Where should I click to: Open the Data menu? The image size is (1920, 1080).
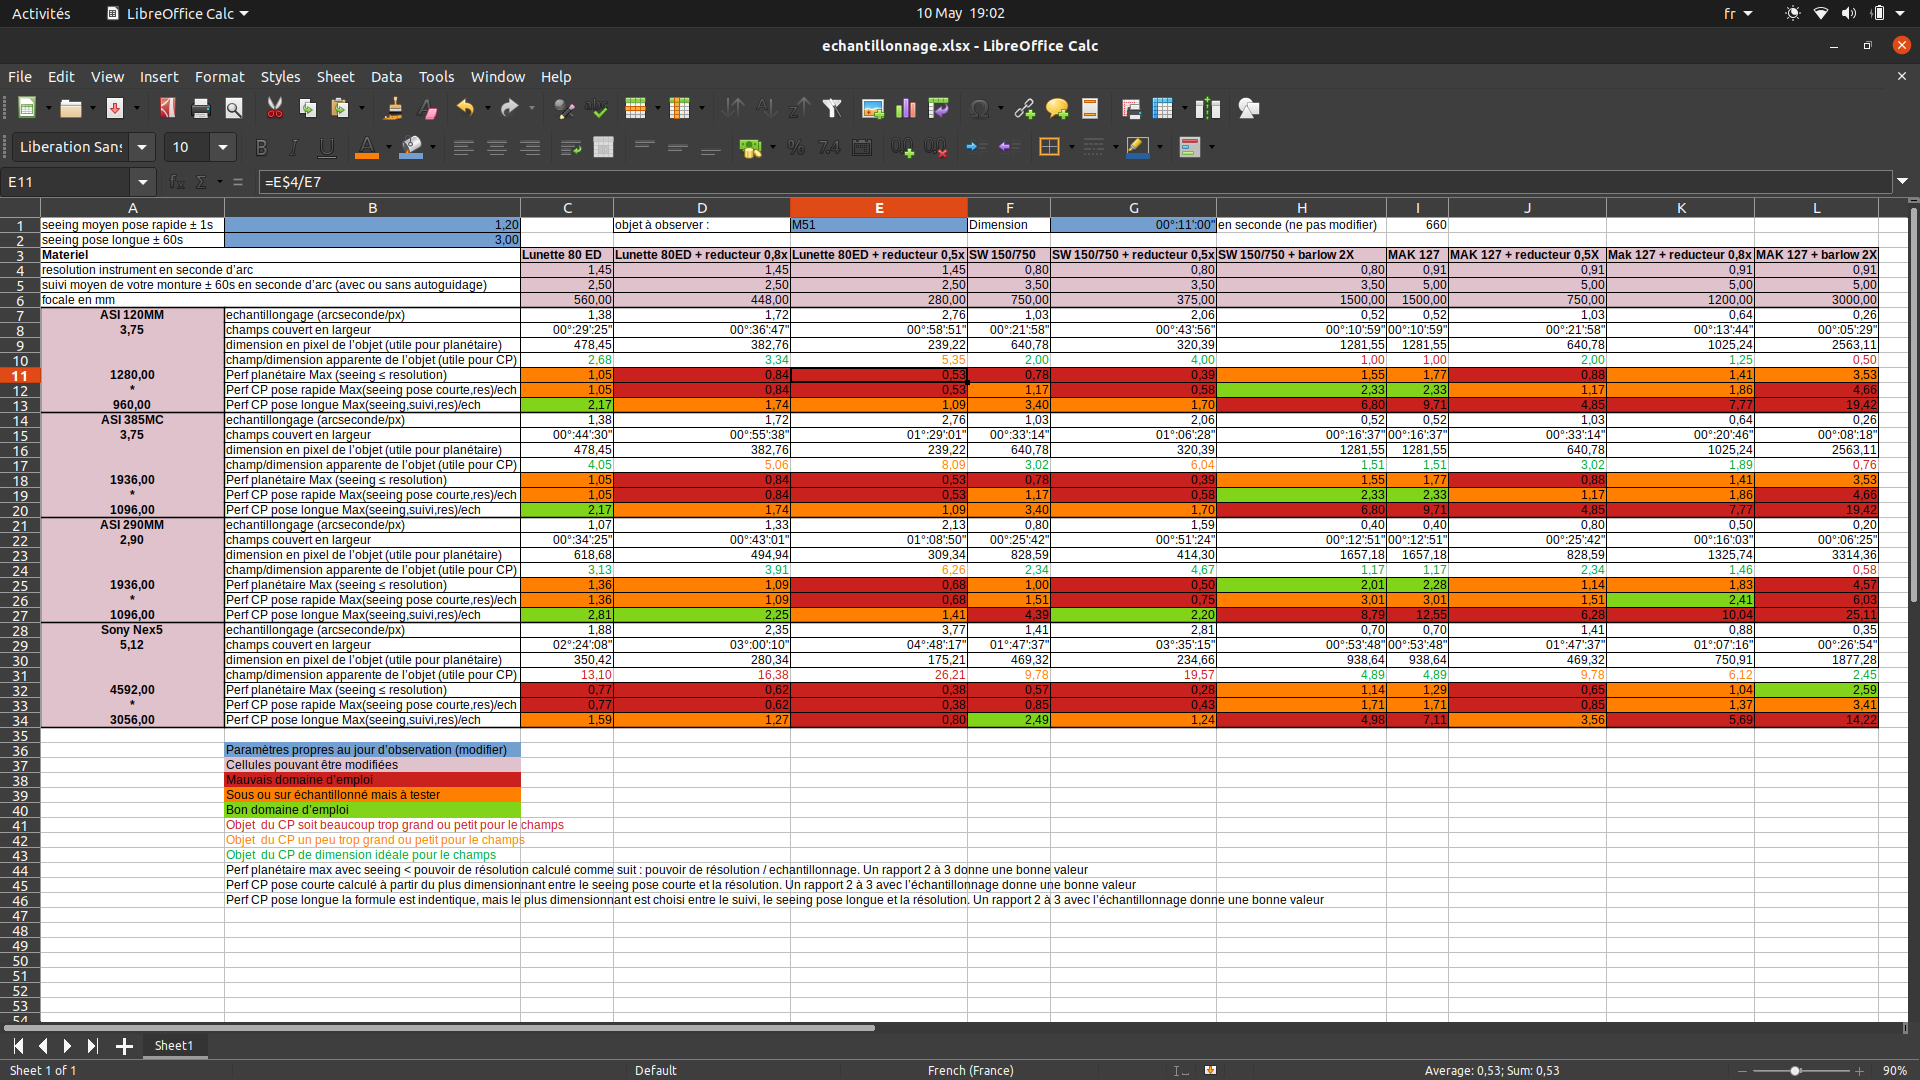tap(386, 77)
